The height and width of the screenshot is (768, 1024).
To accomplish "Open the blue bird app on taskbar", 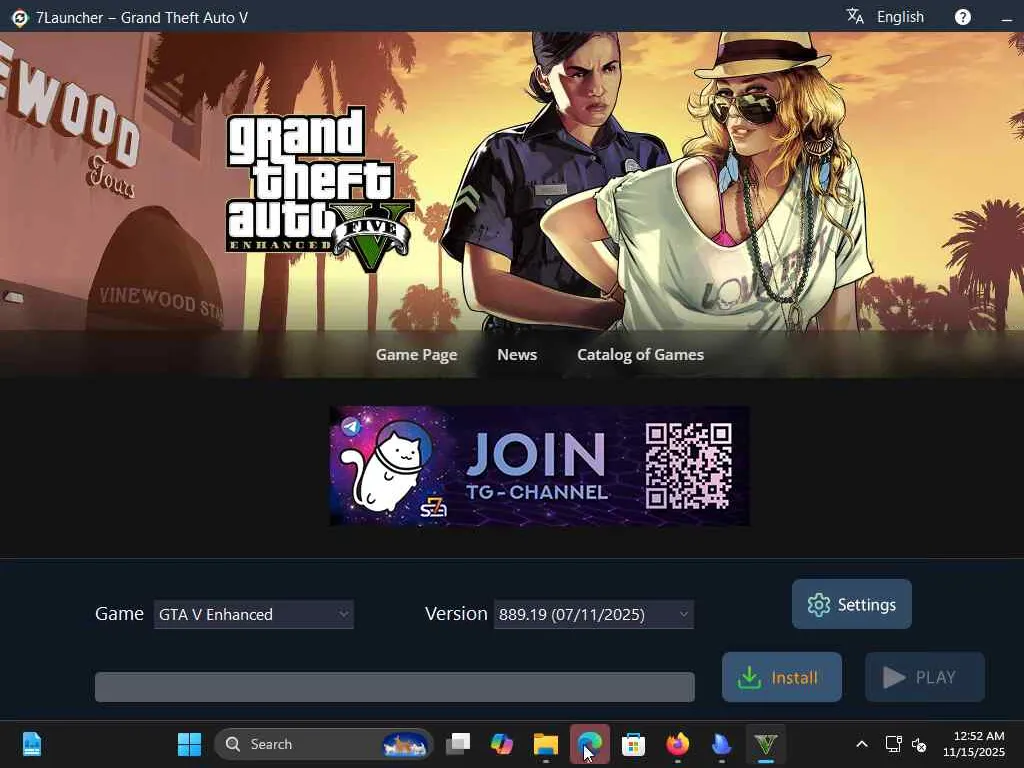I will pyautogui.click(x=721, y=744).
